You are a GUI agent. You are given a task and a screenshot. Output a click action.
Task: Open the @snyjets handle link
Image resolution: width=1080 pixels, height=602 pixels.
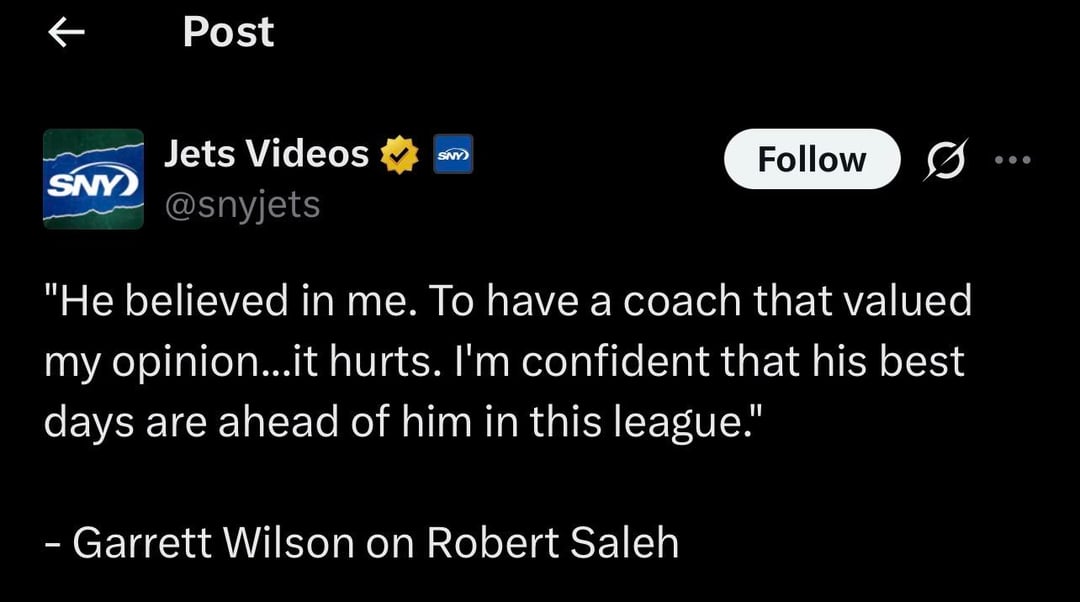pyautogui.click(x=243, y=205)
